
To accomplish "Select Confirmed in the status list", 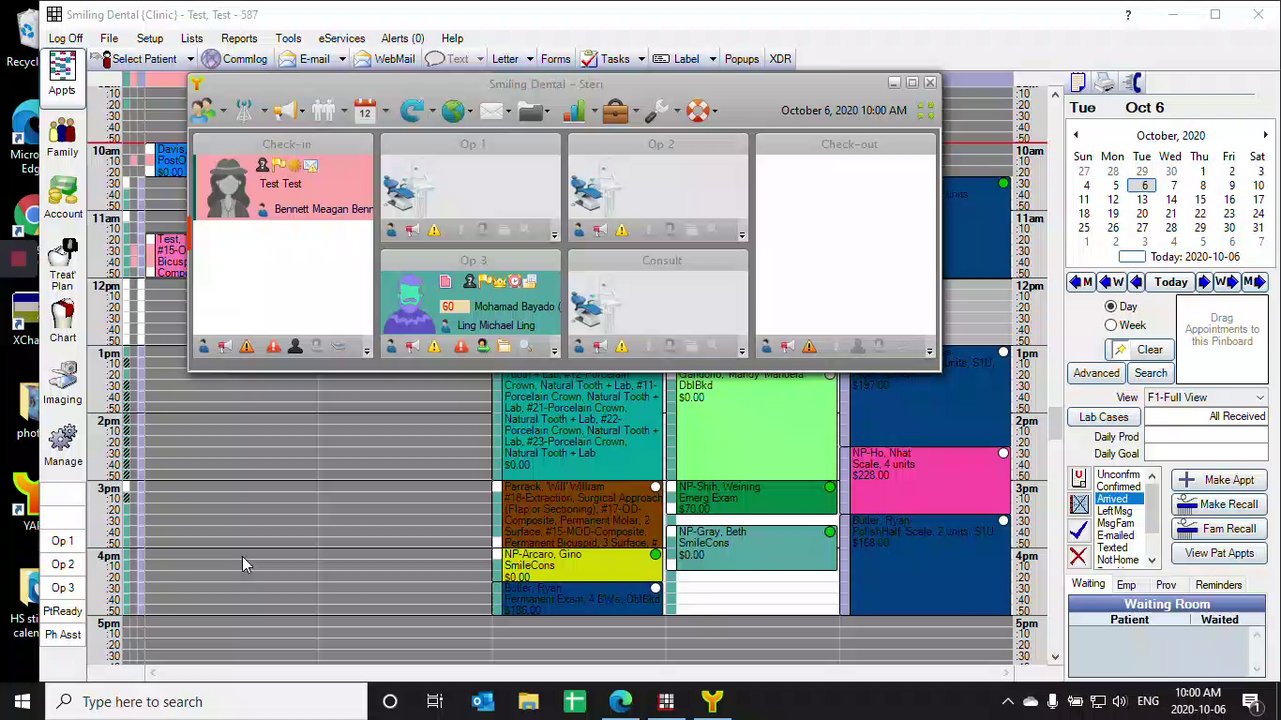I will [1118, 487].
